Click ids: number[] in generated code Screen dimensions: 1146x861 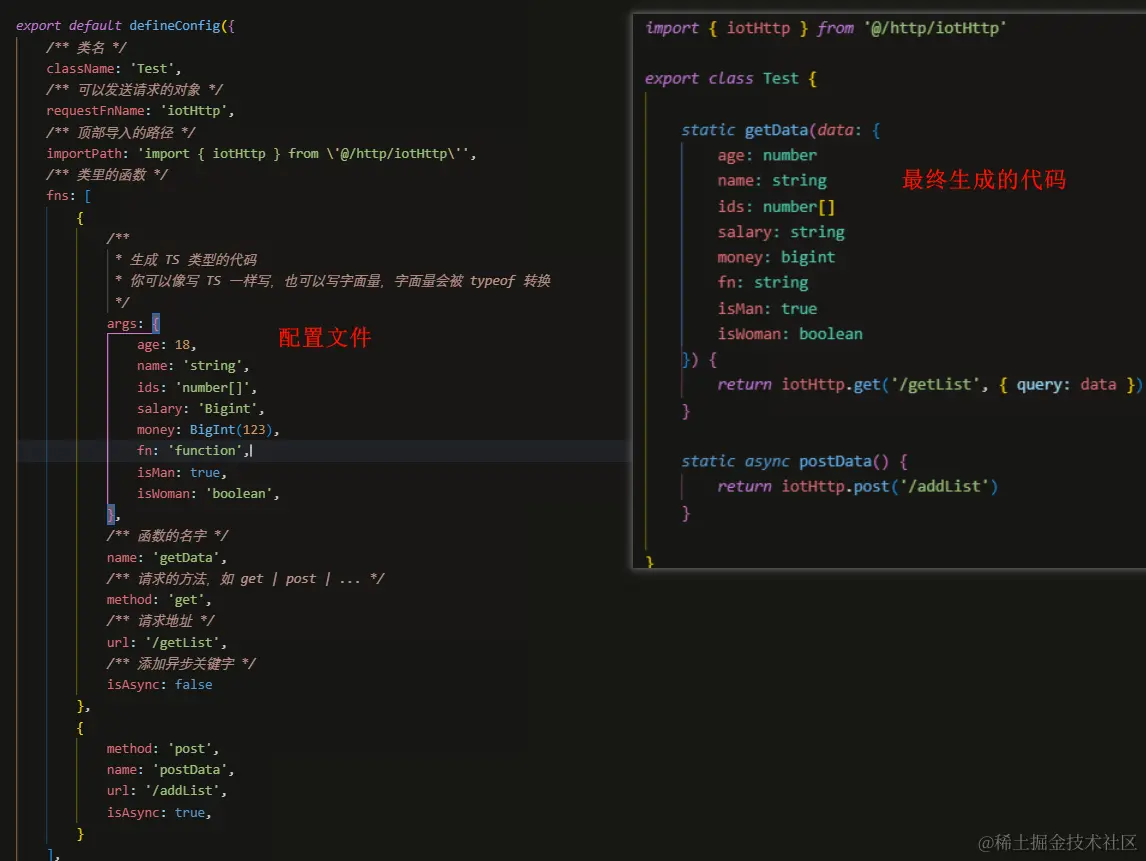tap(776, 207)
